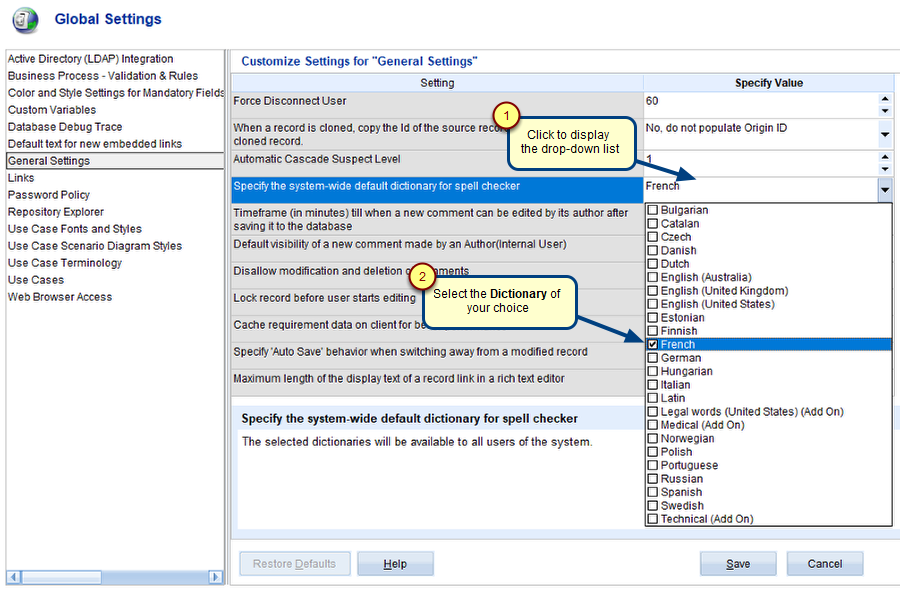Check the Swedish dictionary checkbox
Image resolution: width=900 pixels, height=591 pixels.
coord(653,506)
